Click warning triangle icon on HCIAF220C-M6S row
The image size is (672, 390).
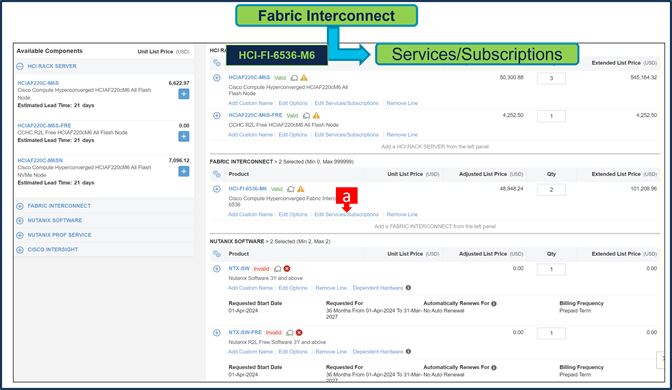click(x=304, y=78)
